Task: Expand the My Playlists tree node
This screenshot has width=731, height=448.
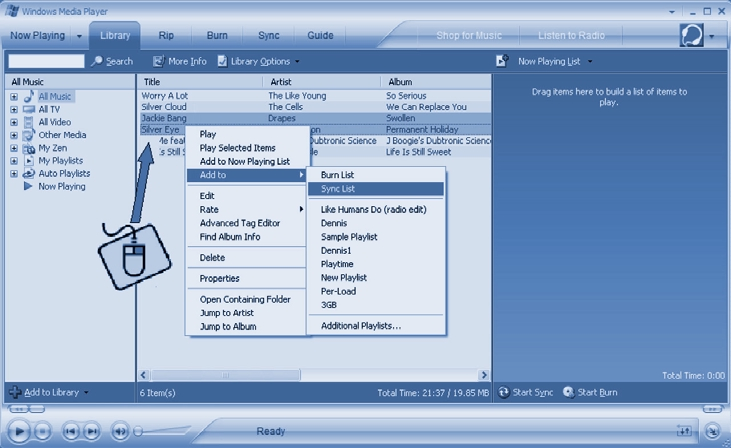Action: click(14, 161)
